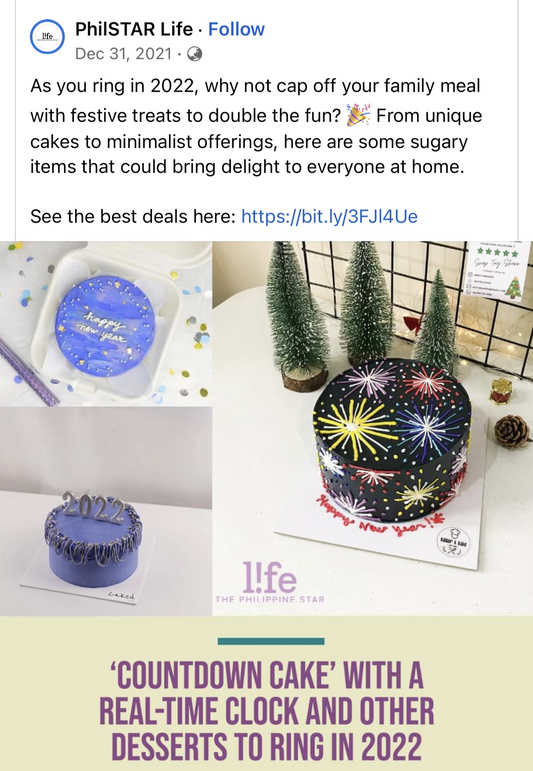The width and height of the screenshot is (533, 771).
Task: Click the post caption text about festive treats
Action: 256,126
